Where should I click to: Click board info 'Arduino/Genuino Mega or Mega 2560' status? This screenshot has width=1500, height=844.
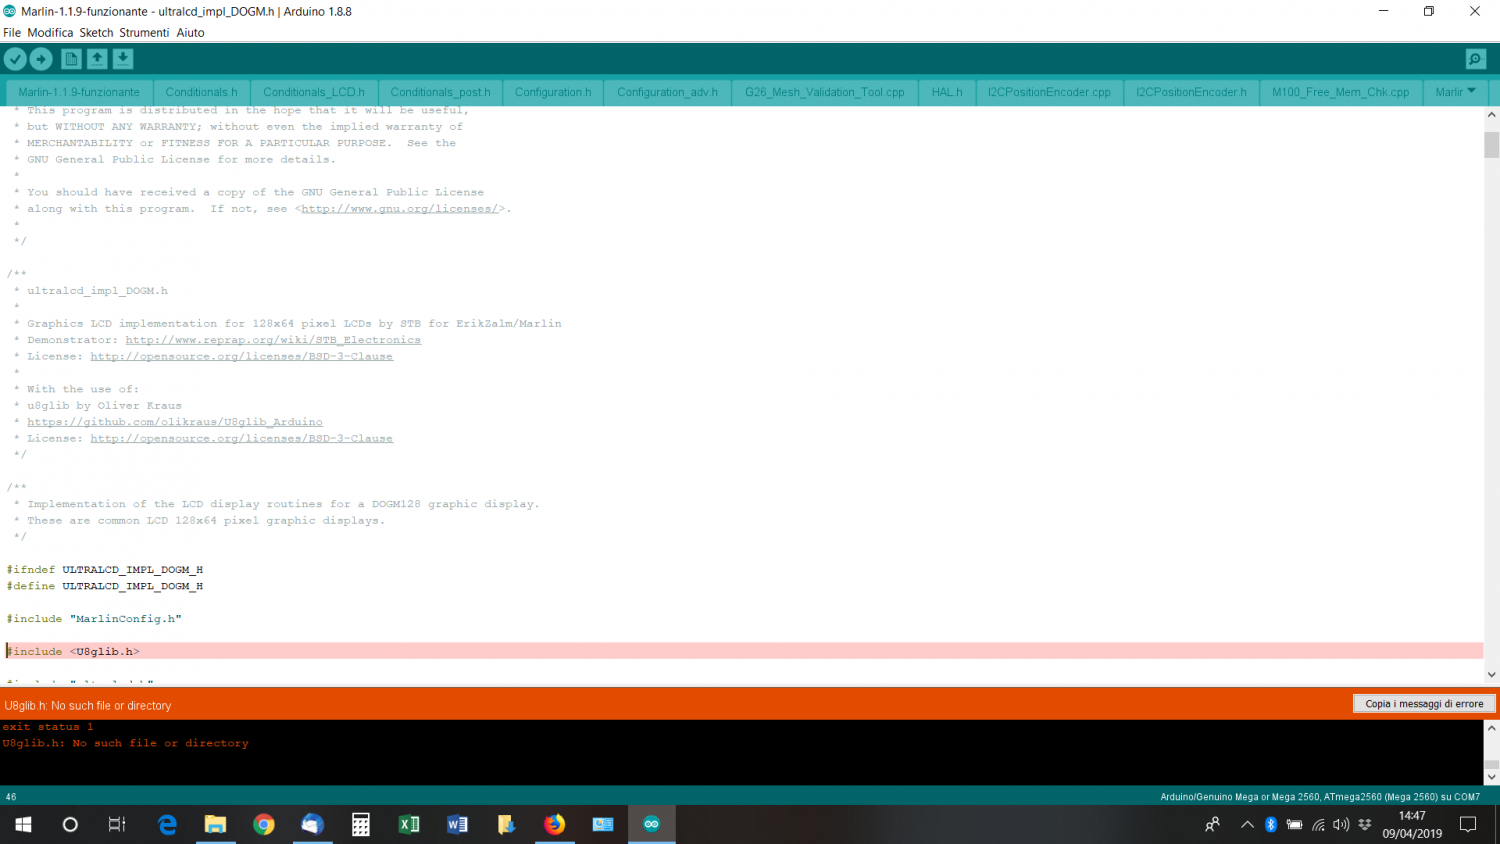[1320, 797]
